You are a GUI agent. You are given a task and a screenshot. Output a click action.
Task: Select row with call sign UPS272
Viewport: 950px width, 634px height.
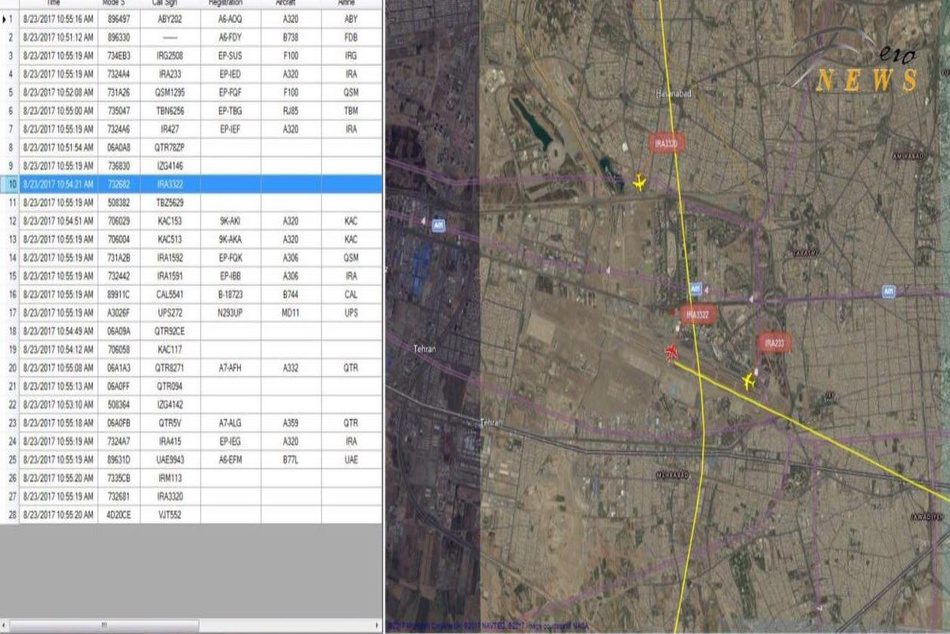coord(191,313)
